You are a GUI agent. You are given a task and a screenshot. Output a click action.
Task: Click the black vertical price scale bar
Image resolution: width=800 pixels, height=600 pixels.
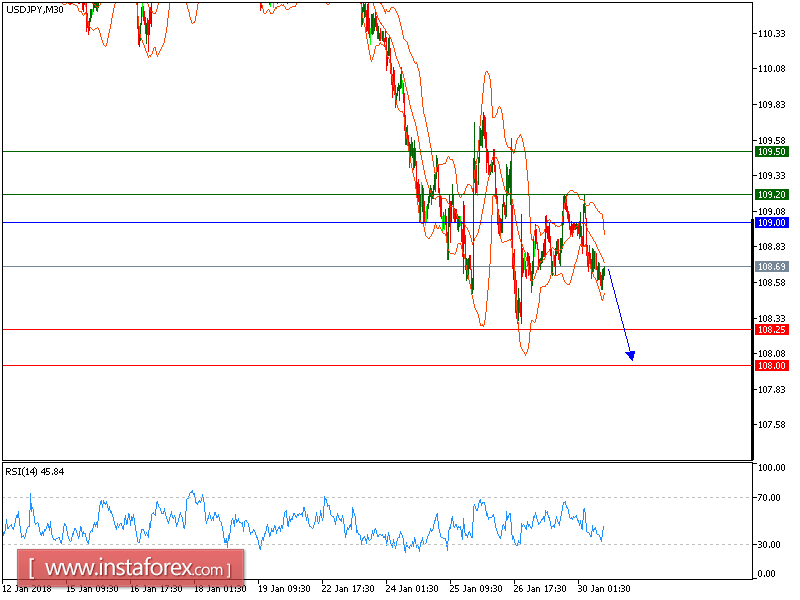click(x=753, y=230)
